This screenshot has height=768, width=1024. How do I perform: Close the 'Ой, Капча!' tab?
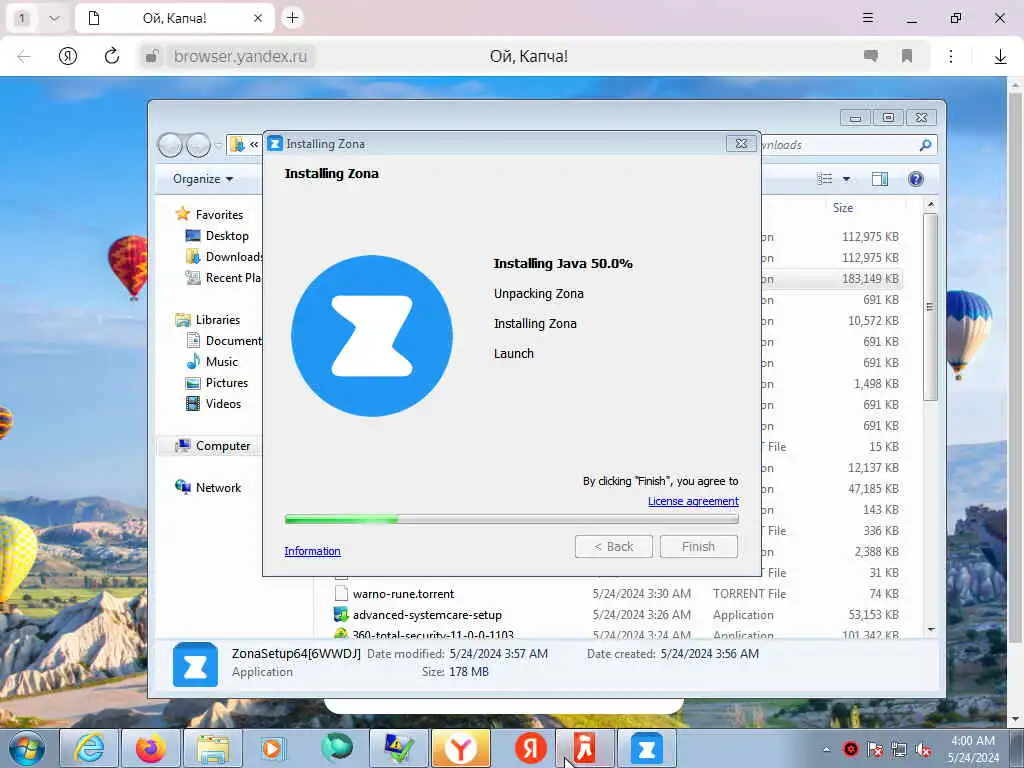(x=258, y=18)
